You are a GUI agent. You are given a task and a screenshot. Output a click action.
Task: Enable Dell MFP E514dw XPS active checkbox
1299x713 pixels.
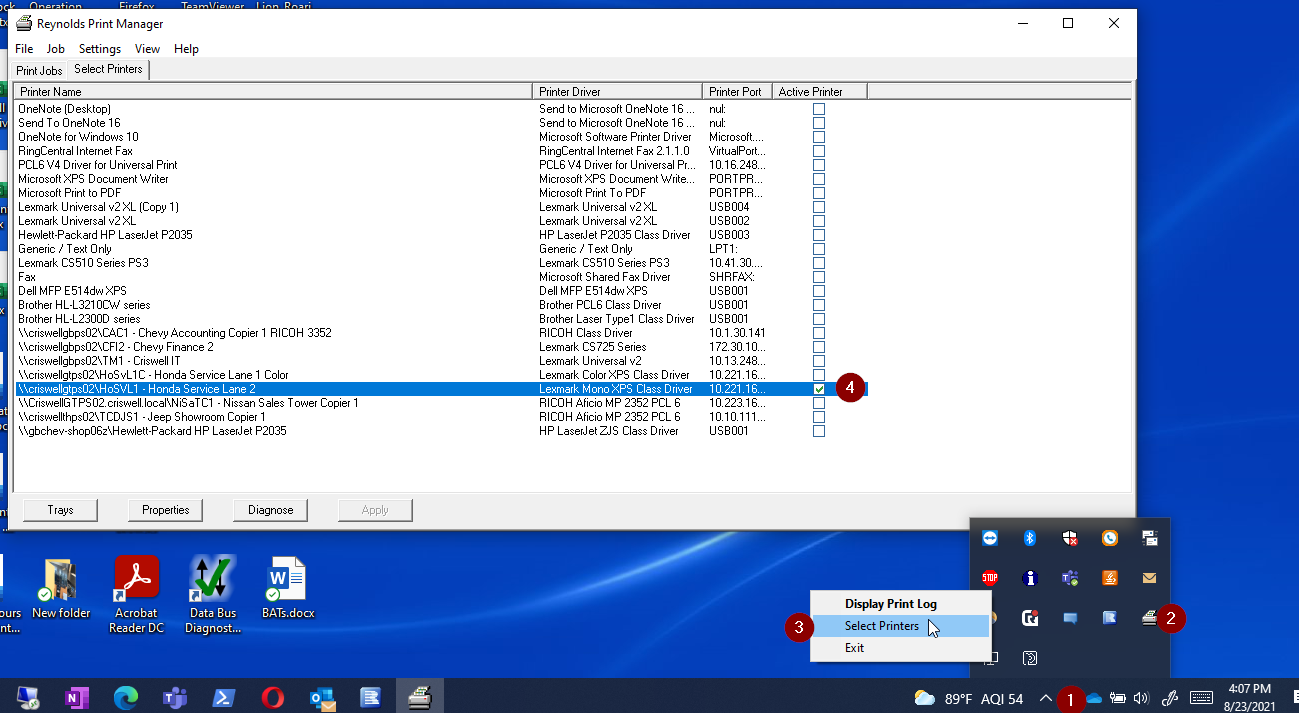click(819, 291)
